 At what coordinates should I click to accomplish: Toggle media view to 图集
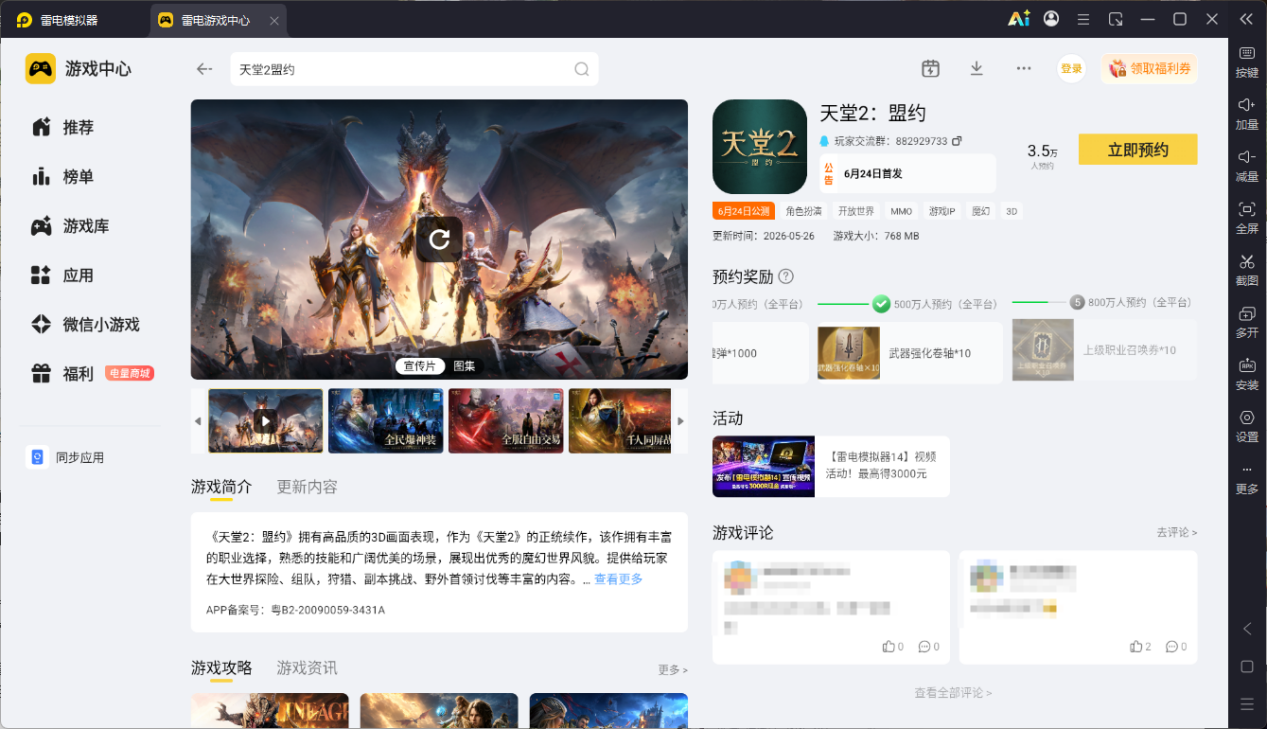point(465,366)
